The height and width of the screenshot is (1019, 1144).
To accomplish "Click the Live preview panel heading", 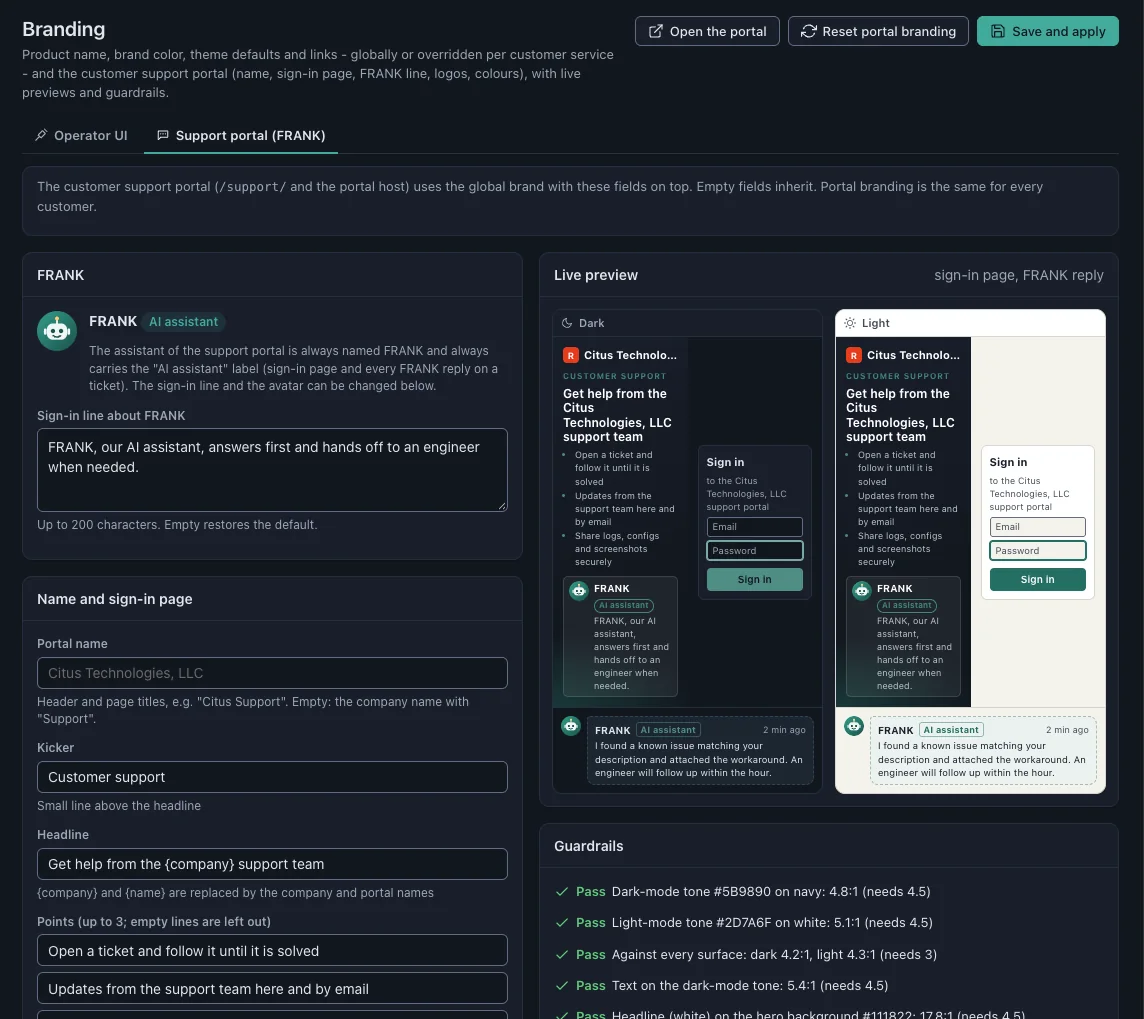I will pos(595,275).
